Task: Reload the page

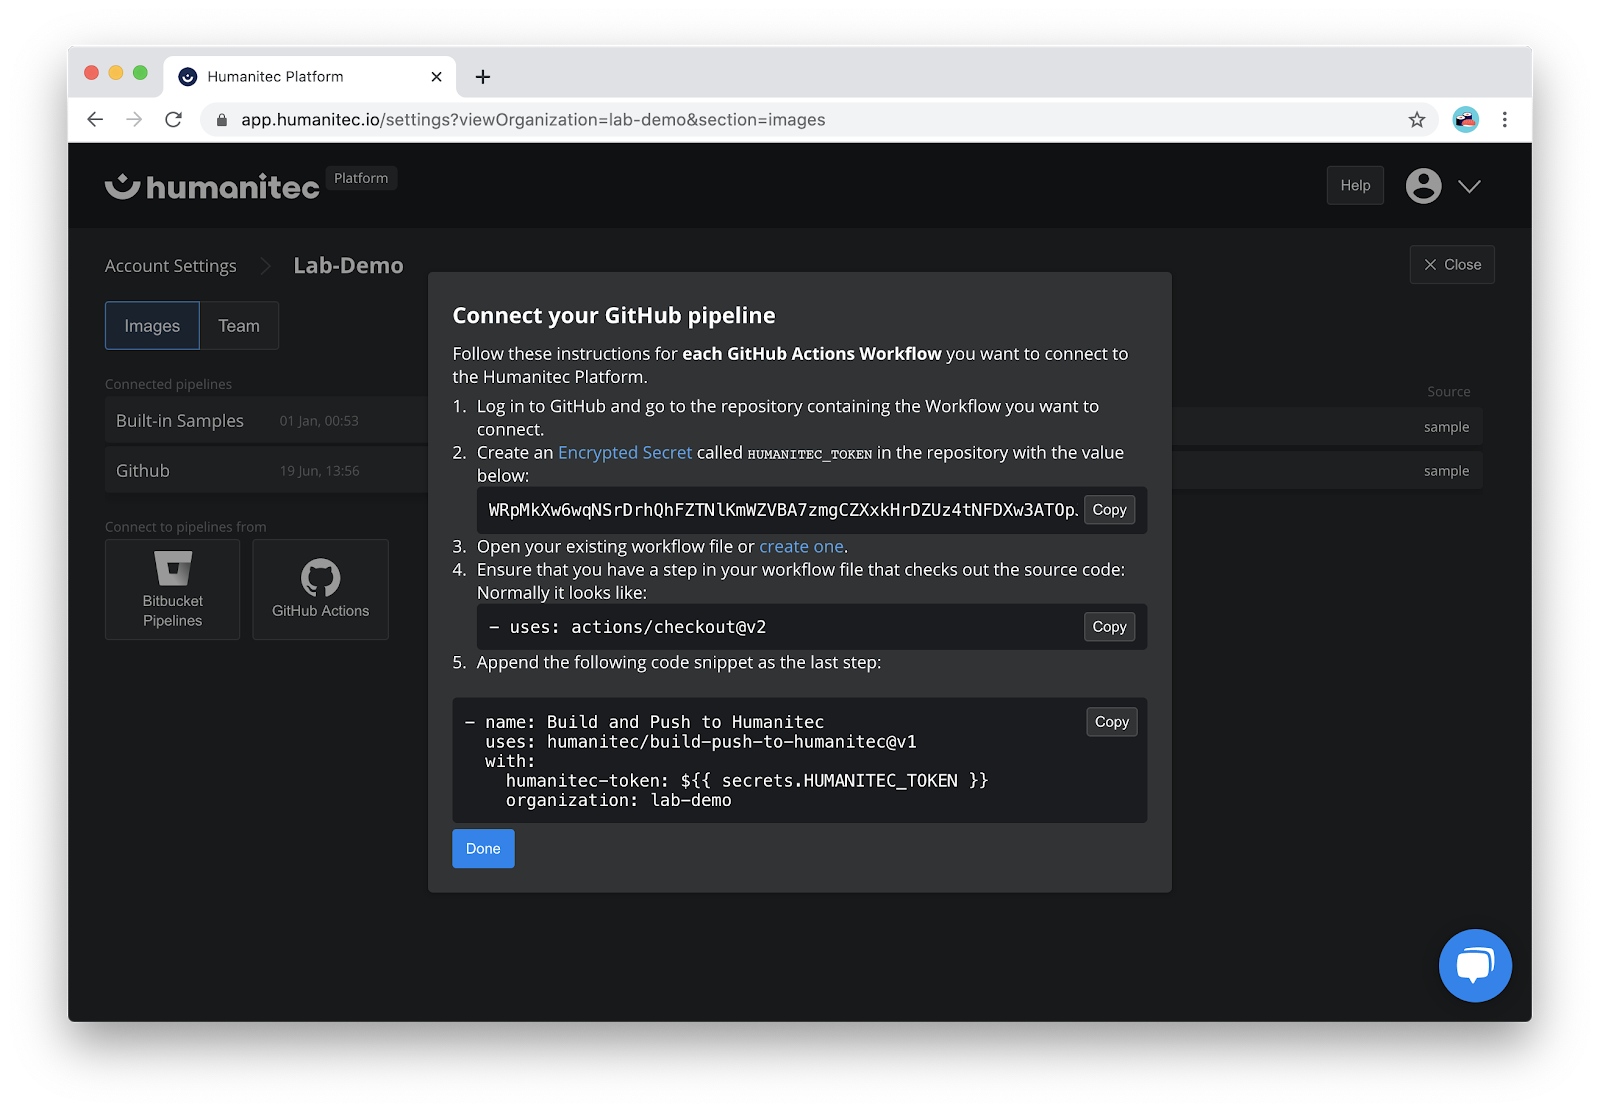Action: 173,120
